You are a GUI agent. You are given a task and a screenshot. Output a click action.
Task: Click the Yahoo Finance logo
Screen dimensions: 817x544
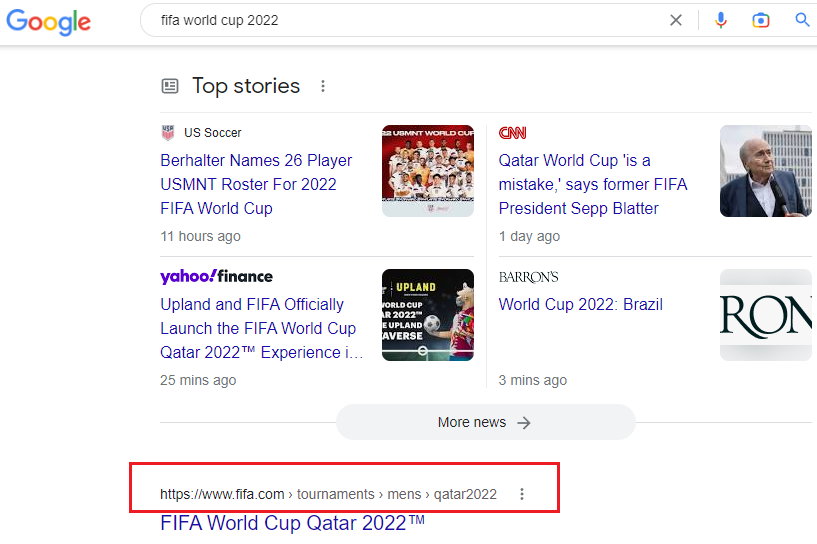coord(216,277)
